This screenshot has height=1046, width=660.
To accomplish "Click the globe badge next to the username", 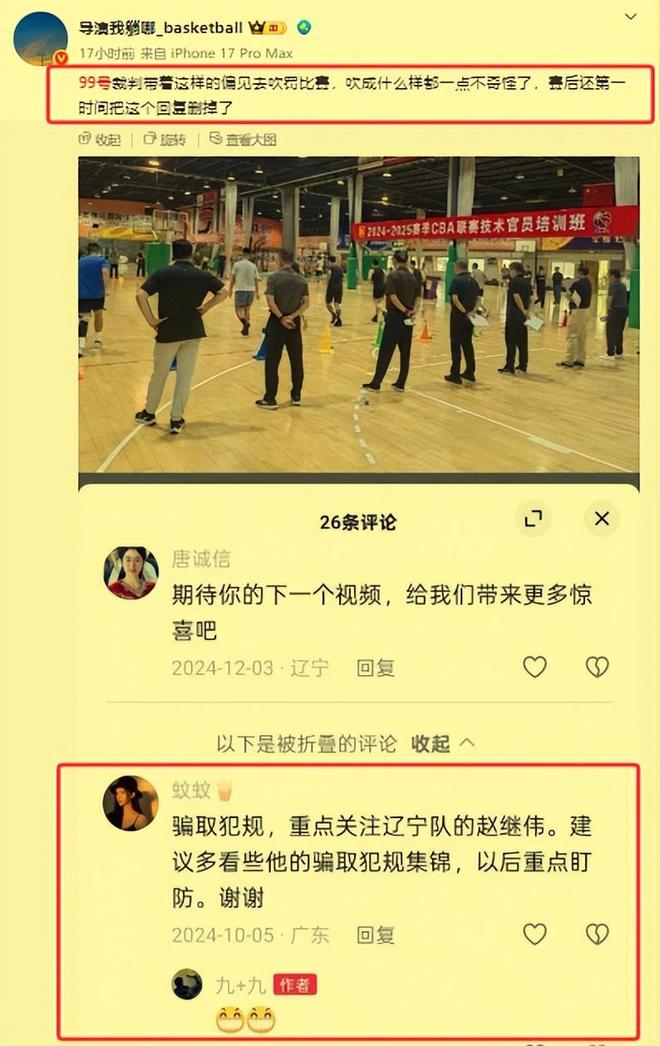I will pyautogui.click(x=304, y=27).
